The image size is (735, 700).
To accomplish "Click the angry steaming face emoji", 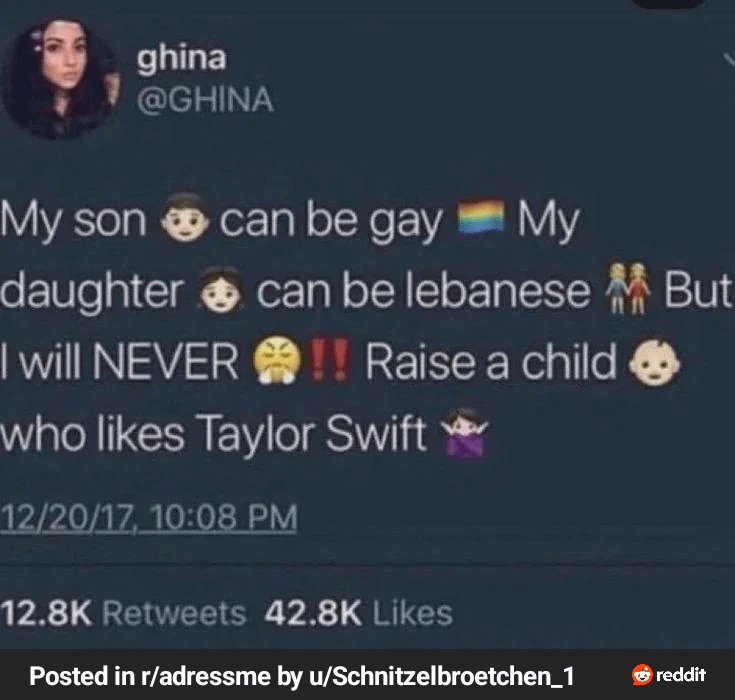I will click(277, 360).
